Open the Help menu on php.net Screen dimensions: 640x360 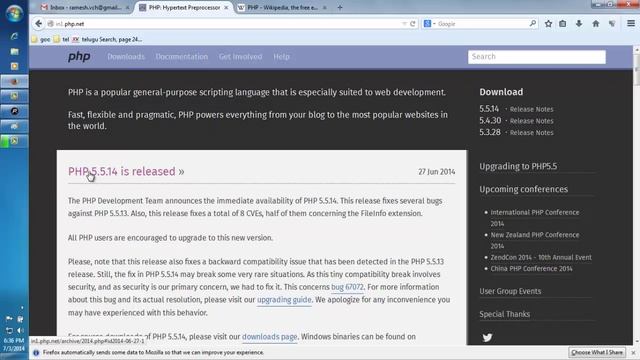point(281,57)
